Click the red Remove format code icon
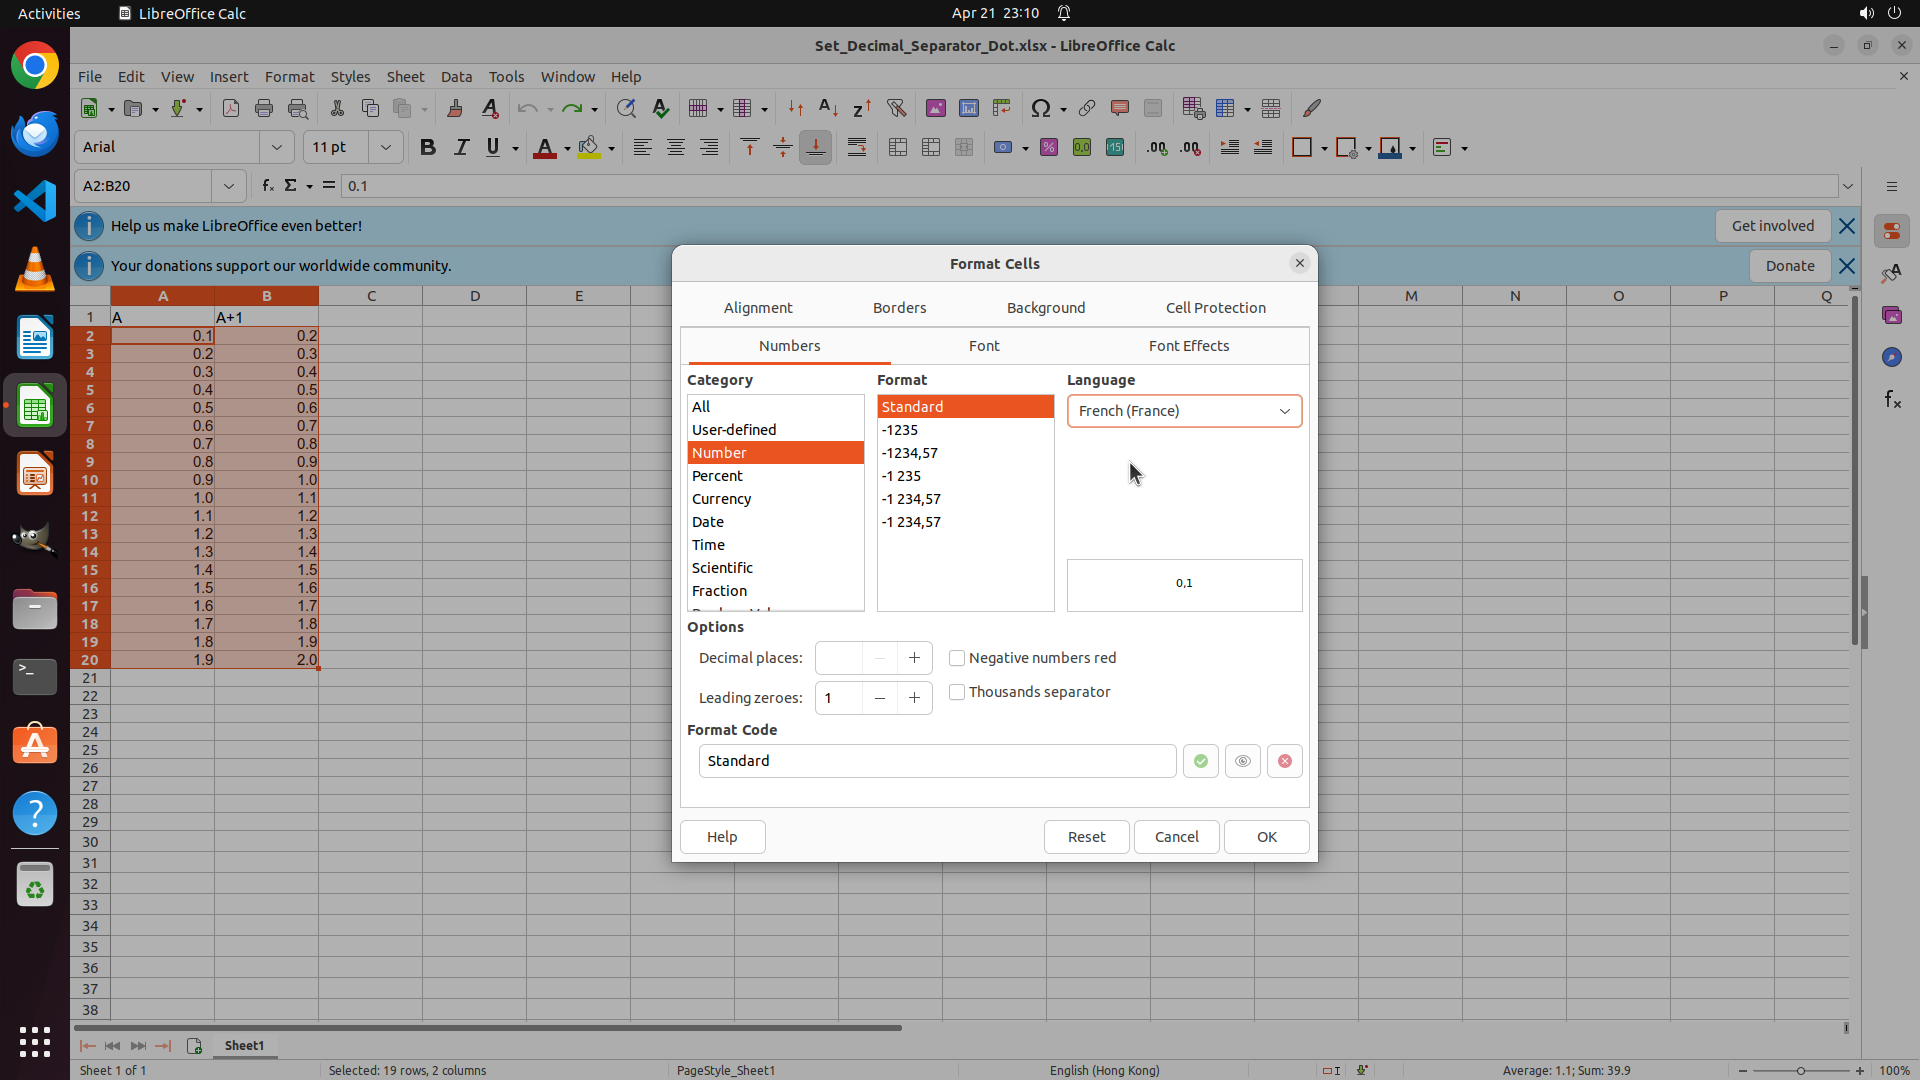This screenshot has height=1080, width=1920. 1284,761
